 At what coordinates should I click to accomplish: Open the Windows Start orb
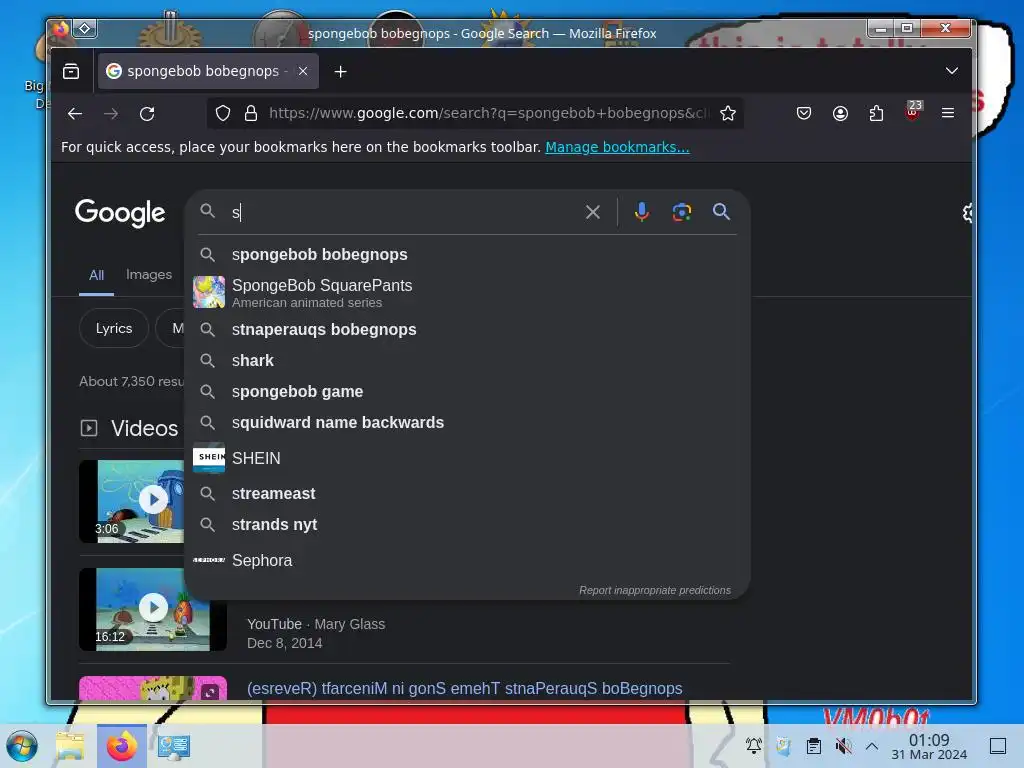click(x=22, y=746)
